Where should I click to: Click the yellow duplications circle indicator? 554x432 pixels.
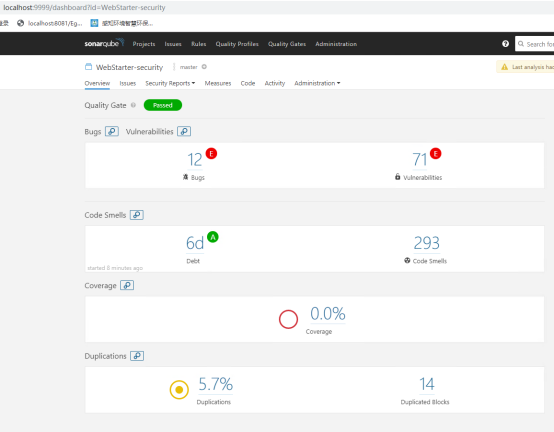pos(179,390)
